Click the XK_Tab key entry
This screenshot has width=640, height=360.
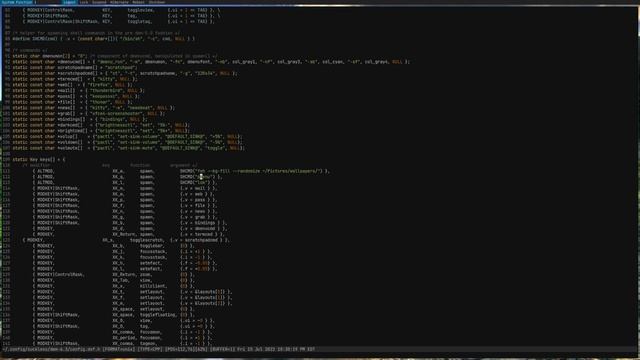[x=121, y=280]
